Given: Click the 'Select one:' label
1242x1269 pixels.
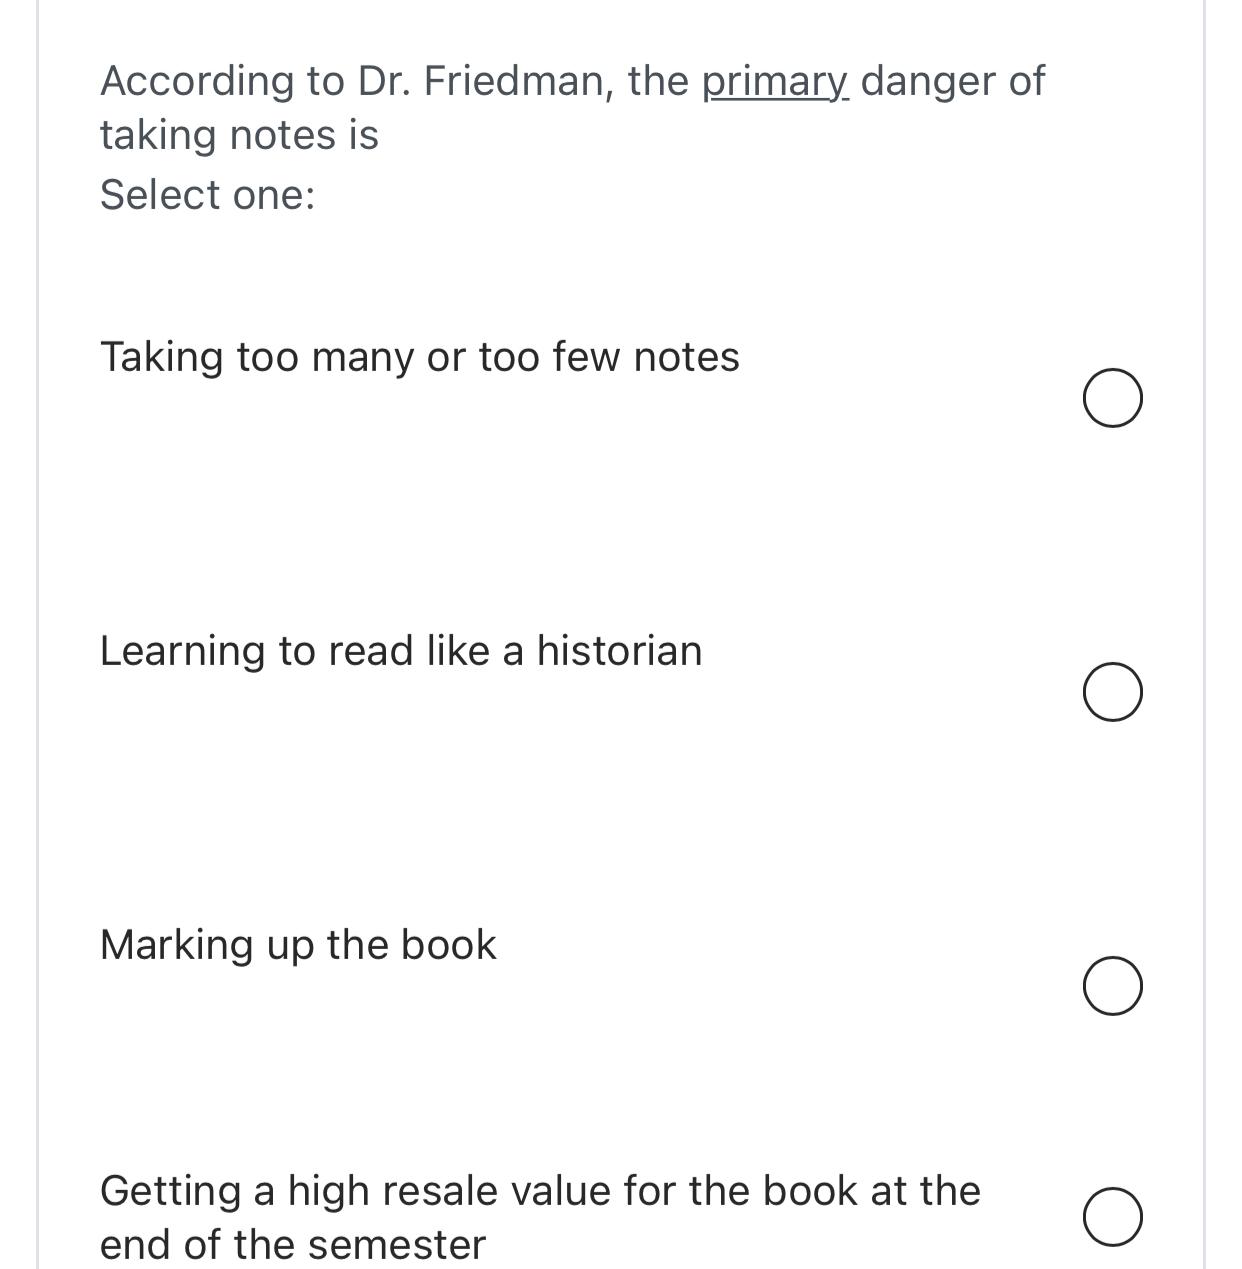Looking at the screenshot, I should (x=208, y=194).
